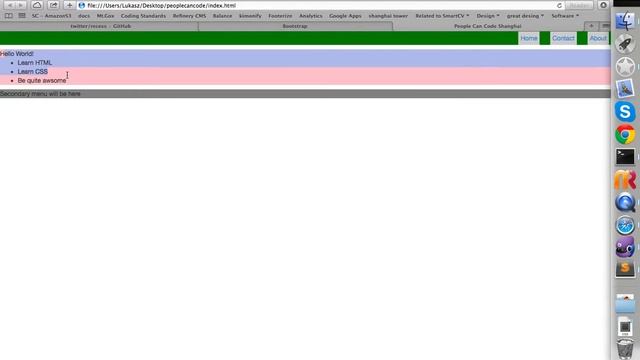Open the Reading List book icon
The width and height of the screenshot is (640, 360).
coord(9,16)
